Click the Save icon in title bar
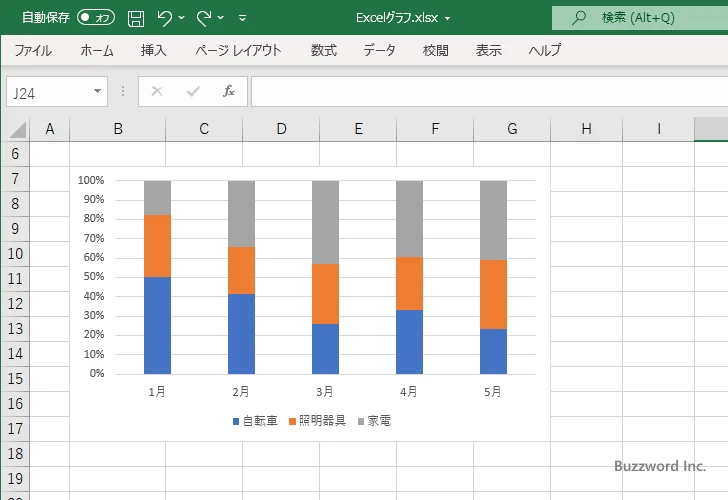The image size is (728, 500). point(136,19)
